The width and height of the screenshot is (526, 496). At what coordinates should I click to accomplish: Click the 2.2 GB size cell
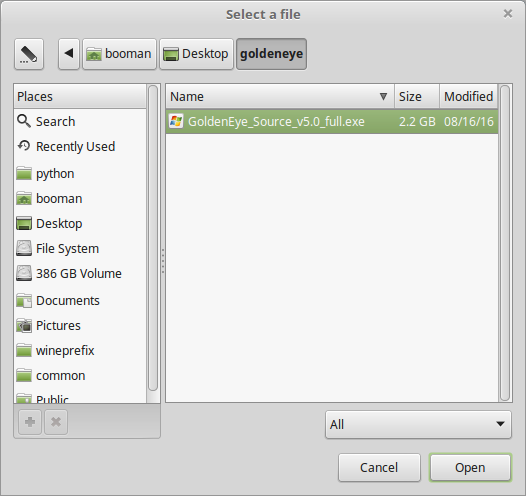point(417,121)
